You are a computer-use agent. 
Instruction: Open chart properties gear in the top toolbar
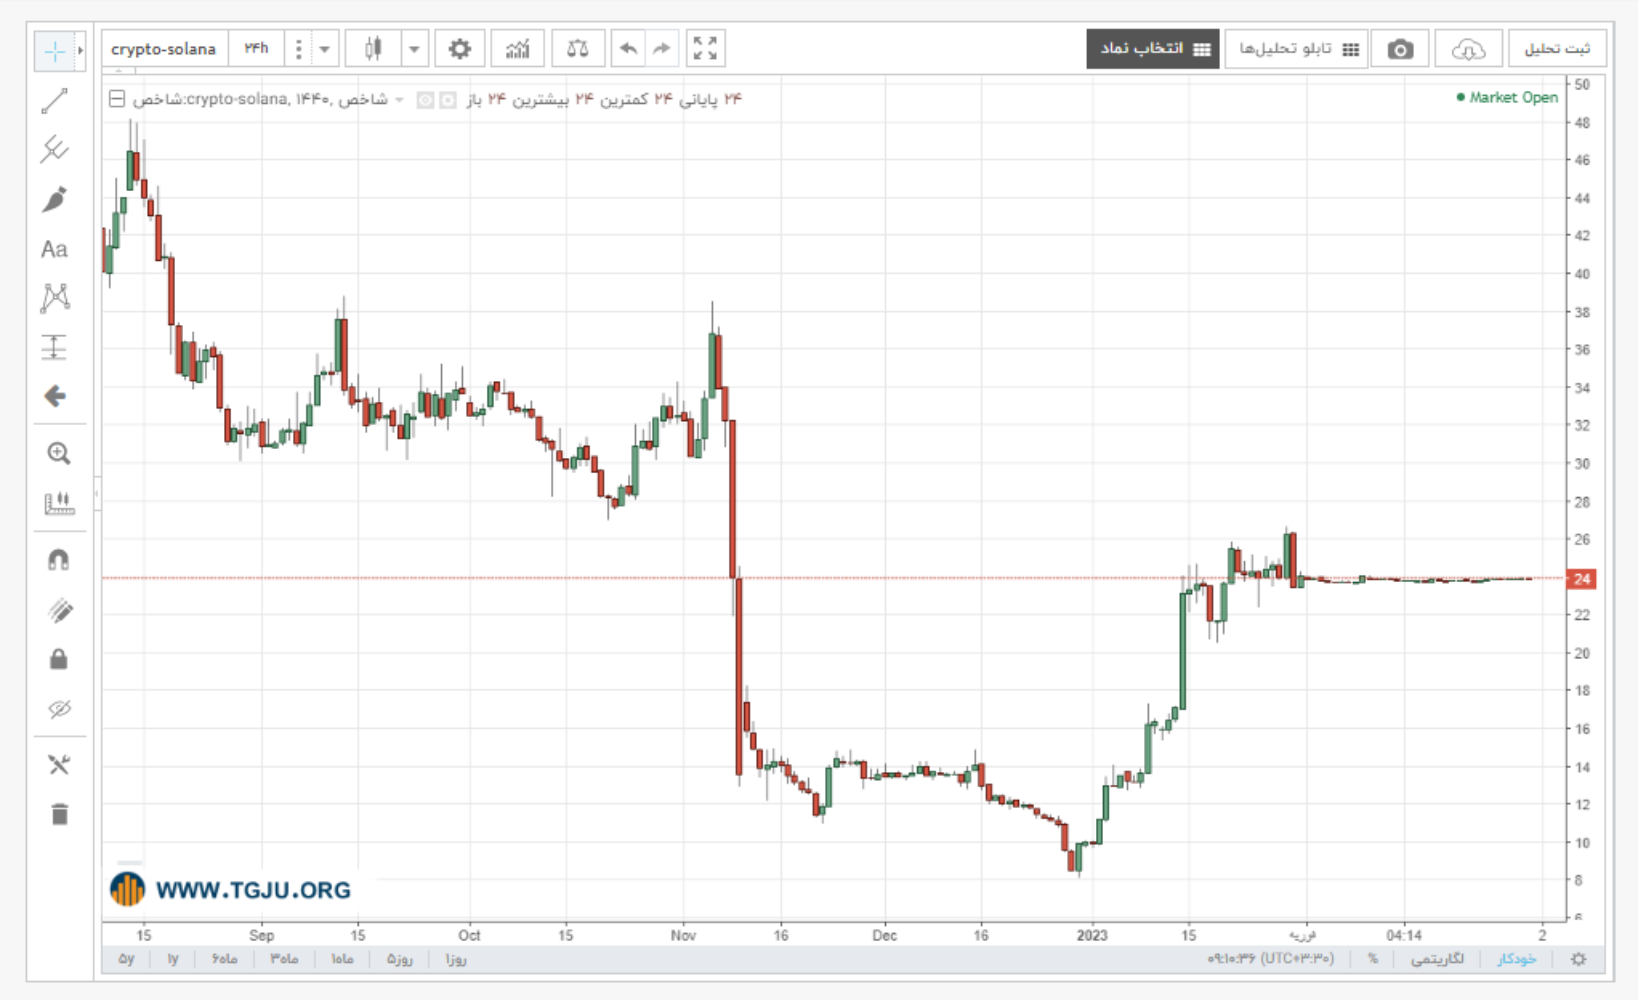click(459, 49)
